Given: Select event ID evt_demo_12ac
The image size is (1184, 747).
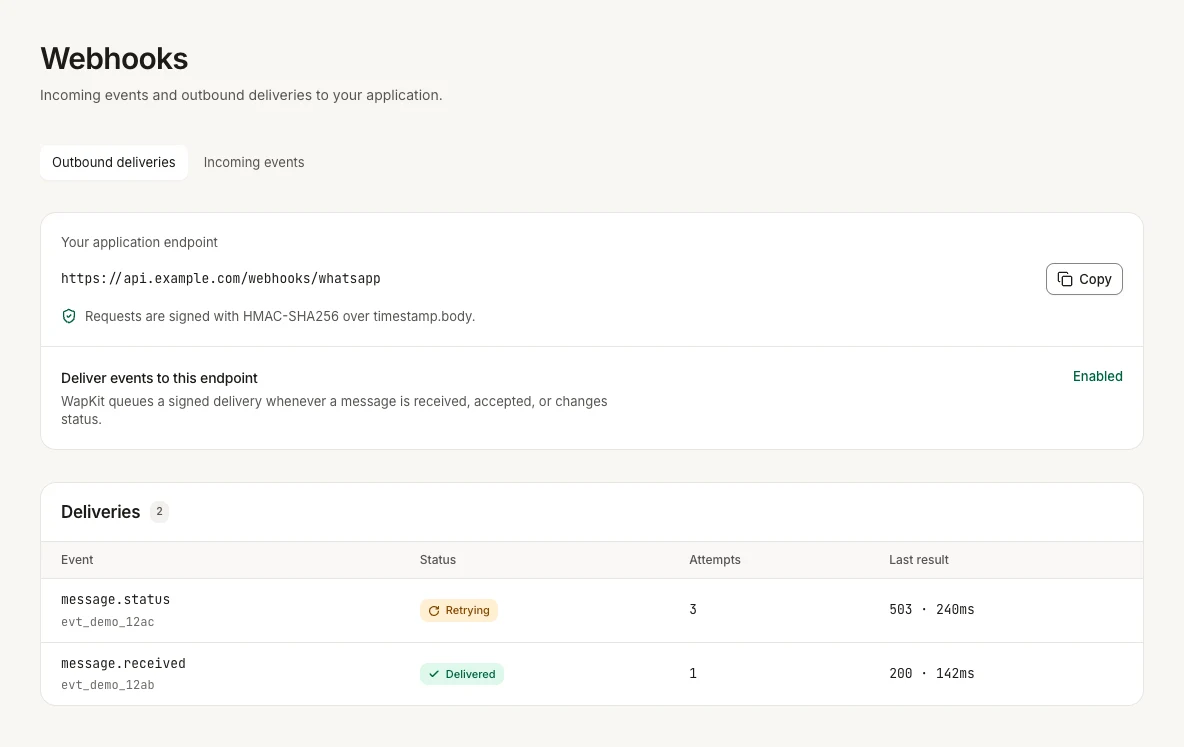Looking at the screenshot, I should pyautogui.click(x=107, y=622).
